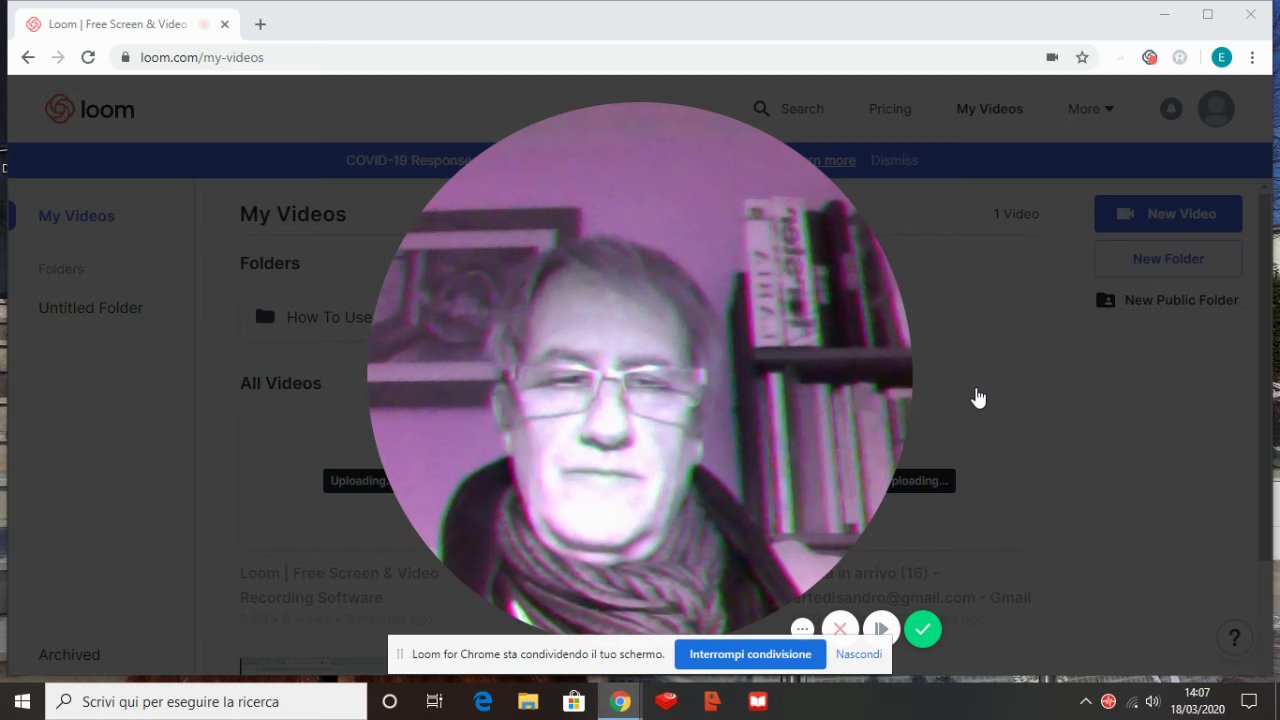The image size is (1280, 720).
Task: Open the Loom profile avatar menu
Action: pyautogui.click(x=1216, y=109)
